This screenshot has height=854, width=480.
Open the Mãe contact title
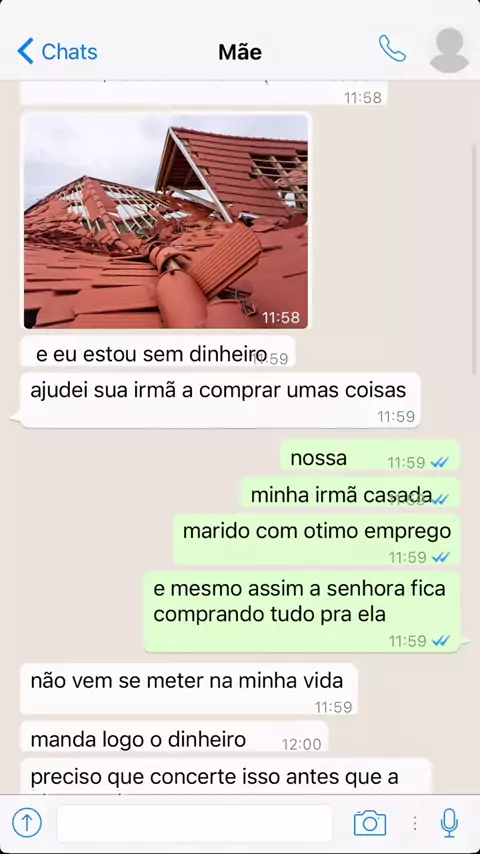click(240, 52)
